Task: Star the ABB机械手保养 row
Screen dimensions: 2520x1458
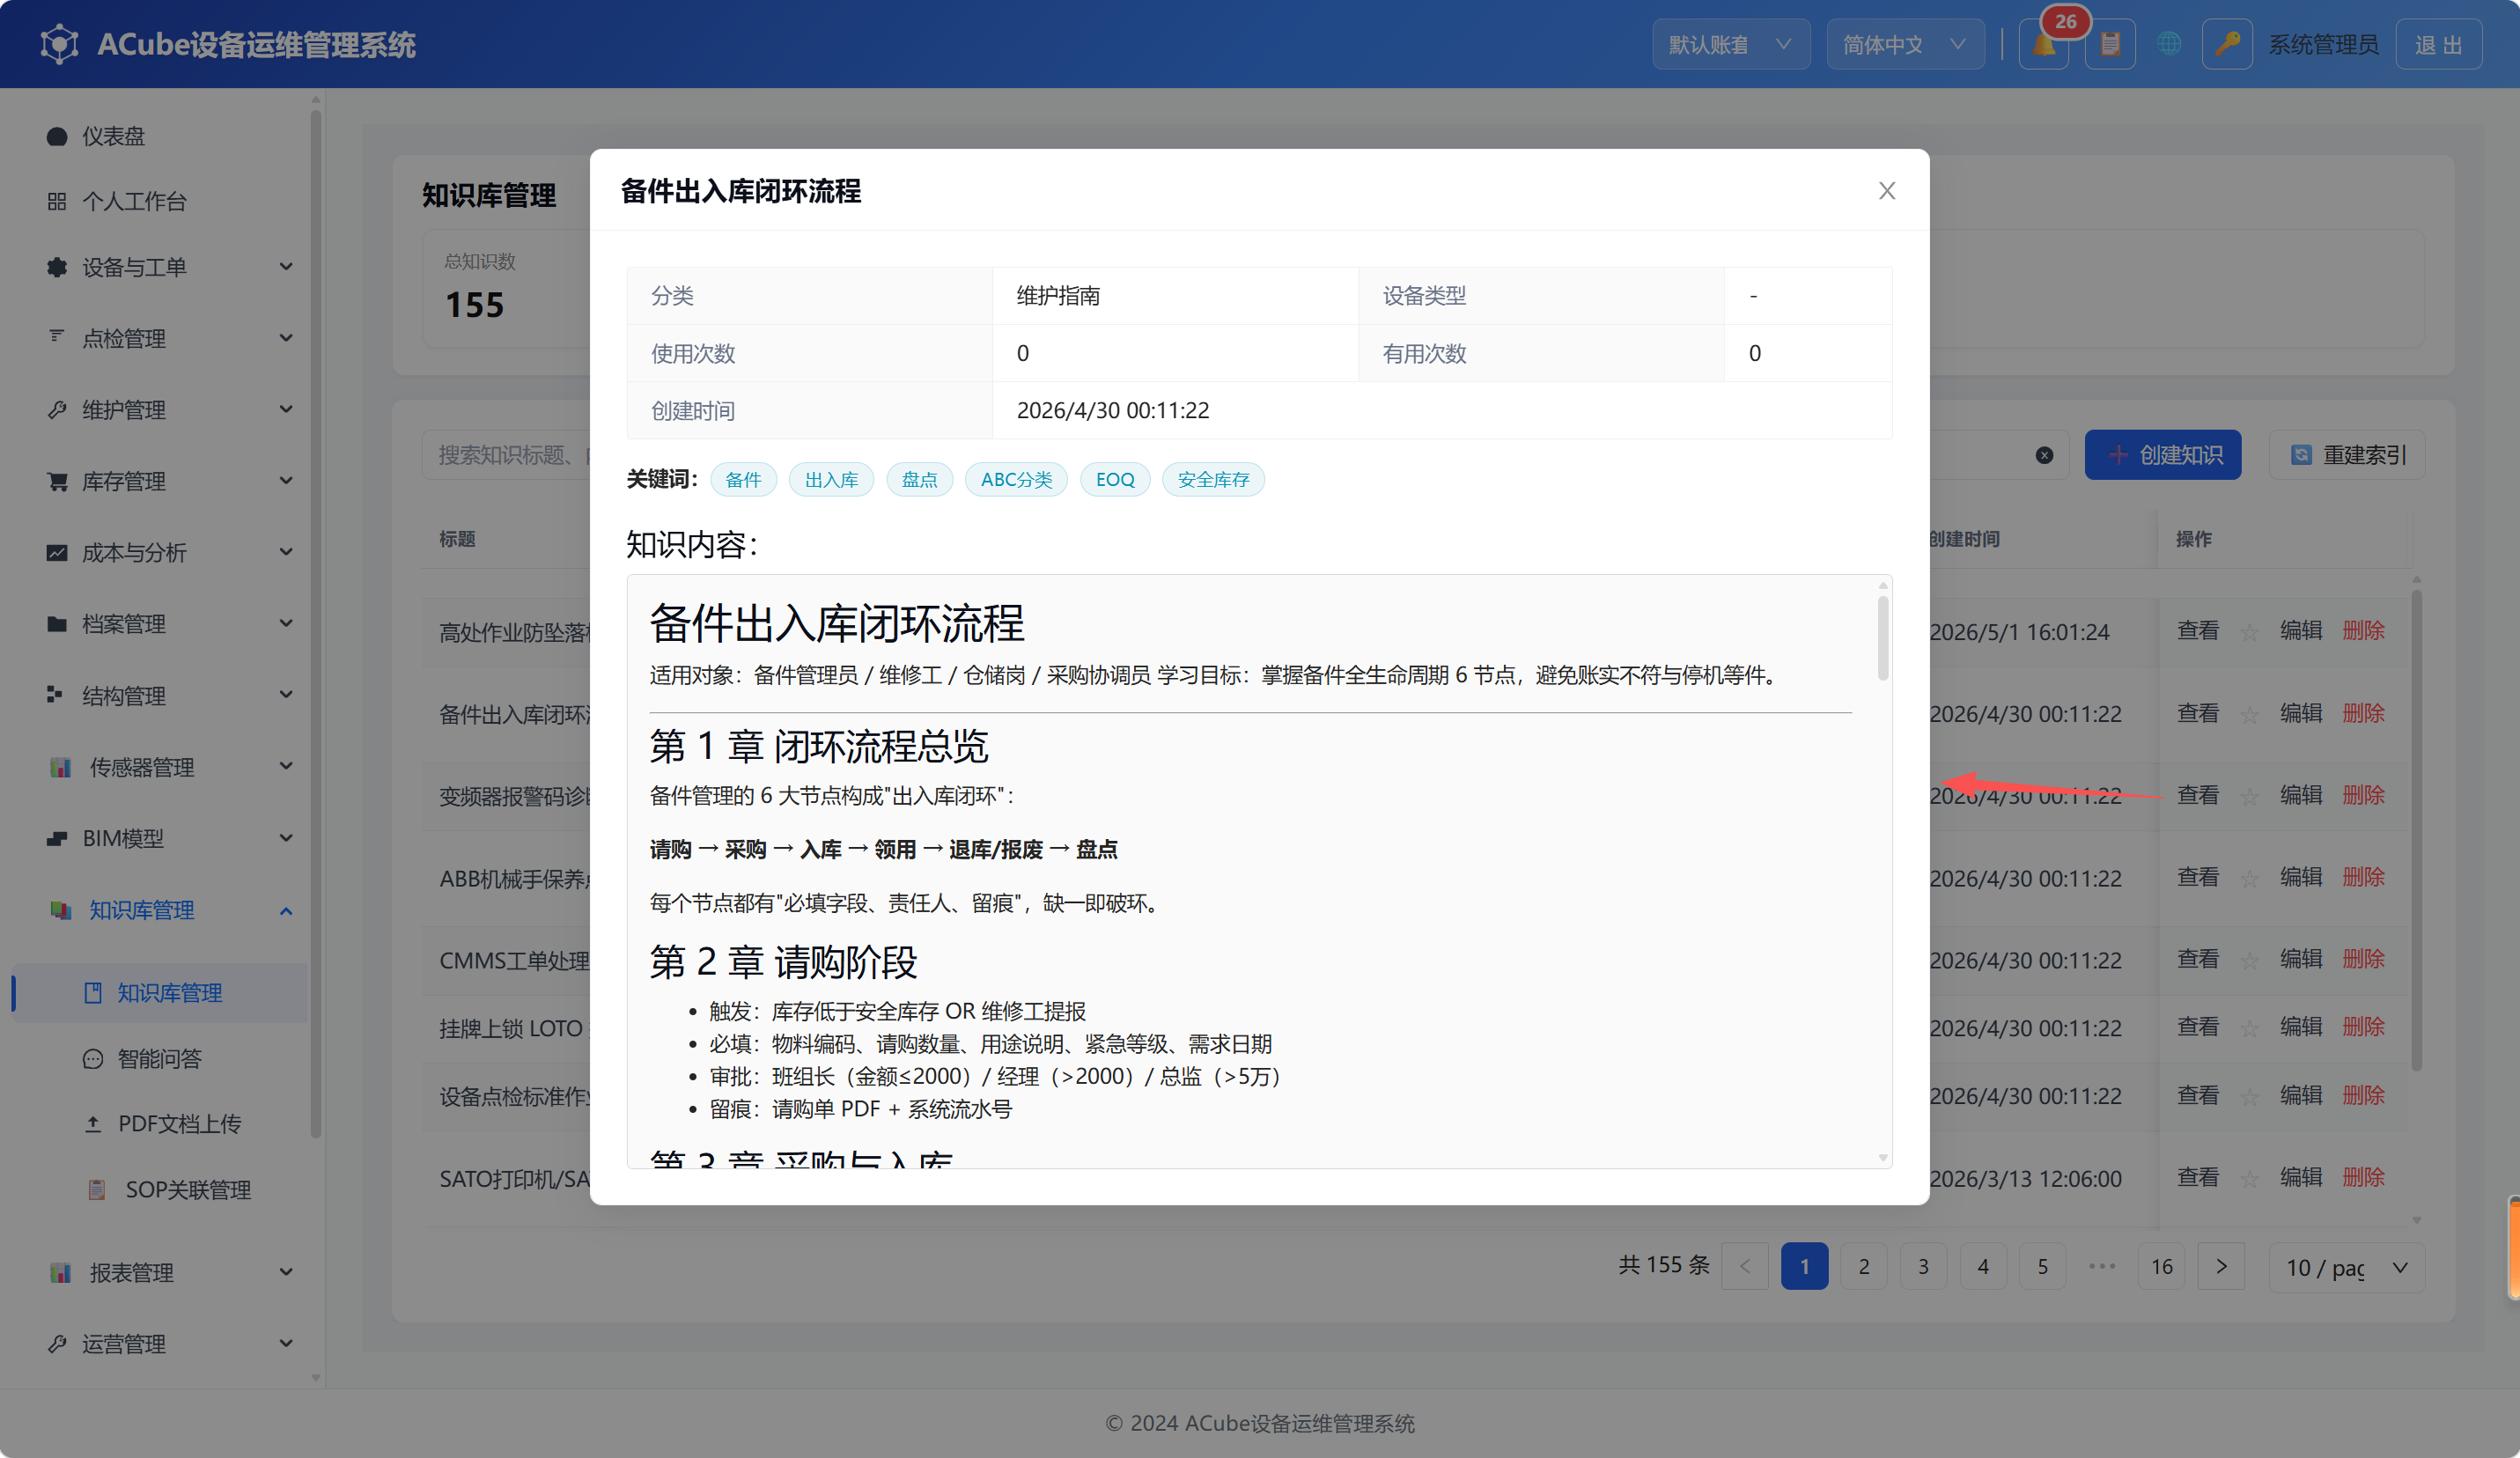Action: point(2249,878)
